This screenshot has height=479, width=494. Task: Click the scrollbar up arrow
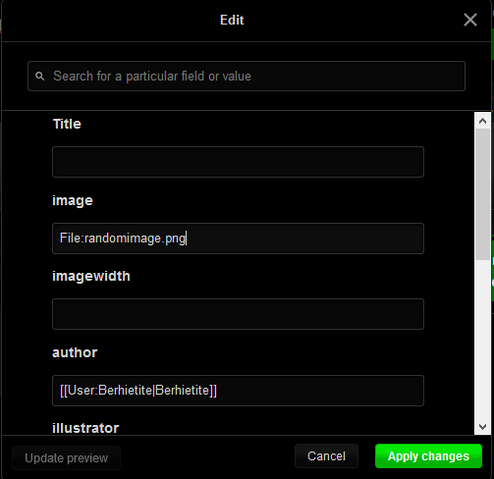click(x=482, y=121)
